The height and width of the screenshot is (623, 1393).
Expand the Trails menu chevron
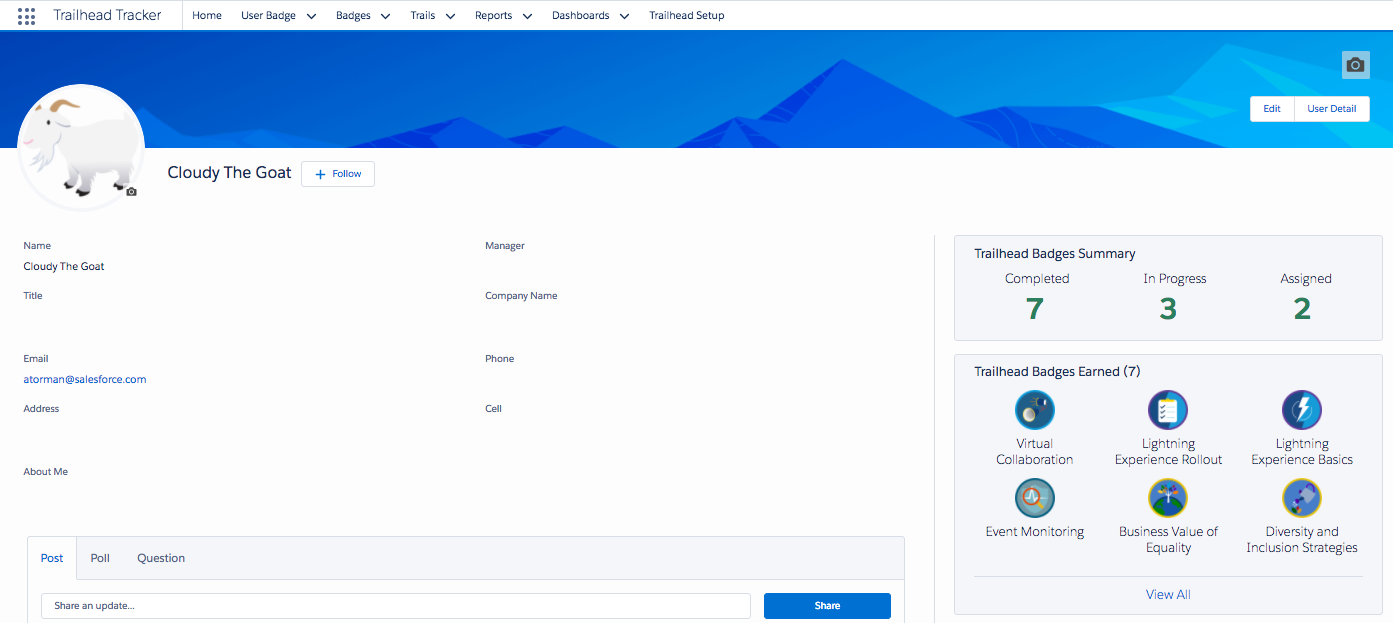tap(450, 16)
